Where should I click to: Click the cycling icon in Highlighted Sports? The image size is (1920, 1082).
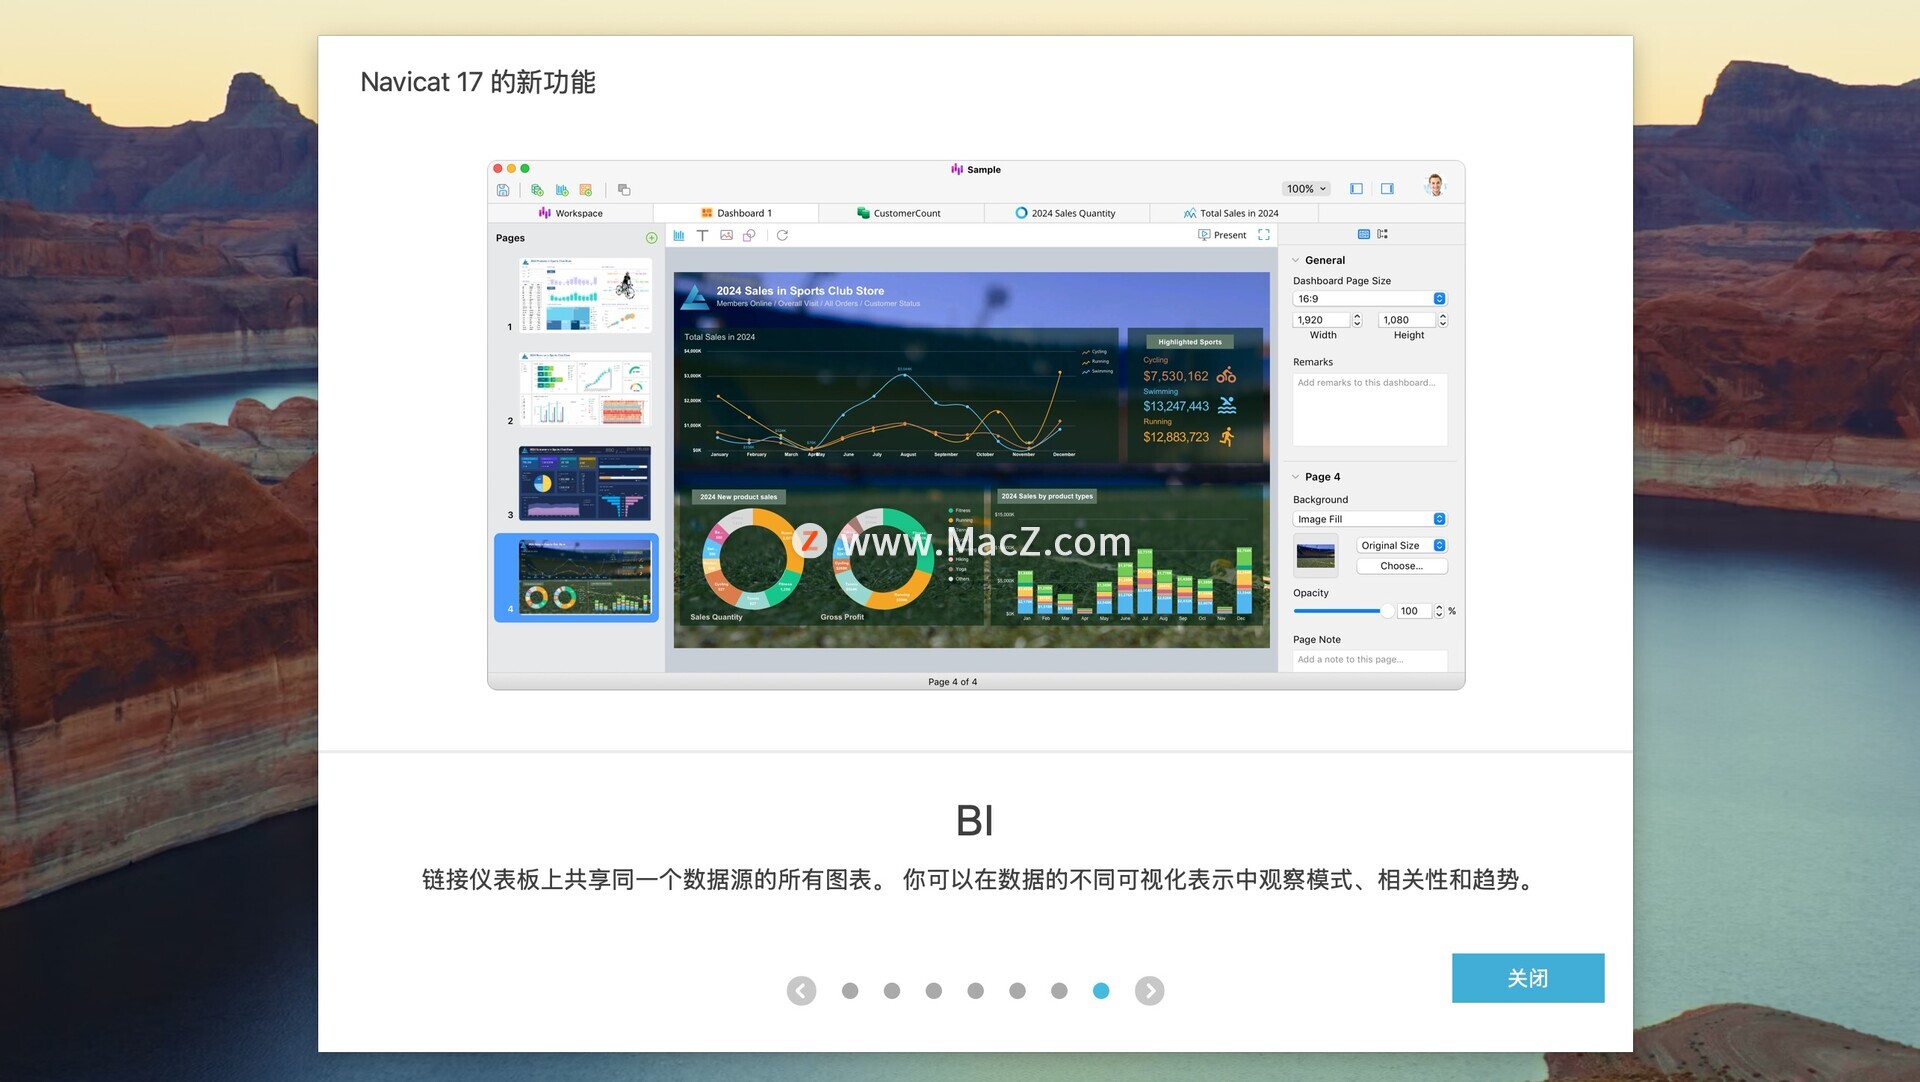tap(1226, 376)
